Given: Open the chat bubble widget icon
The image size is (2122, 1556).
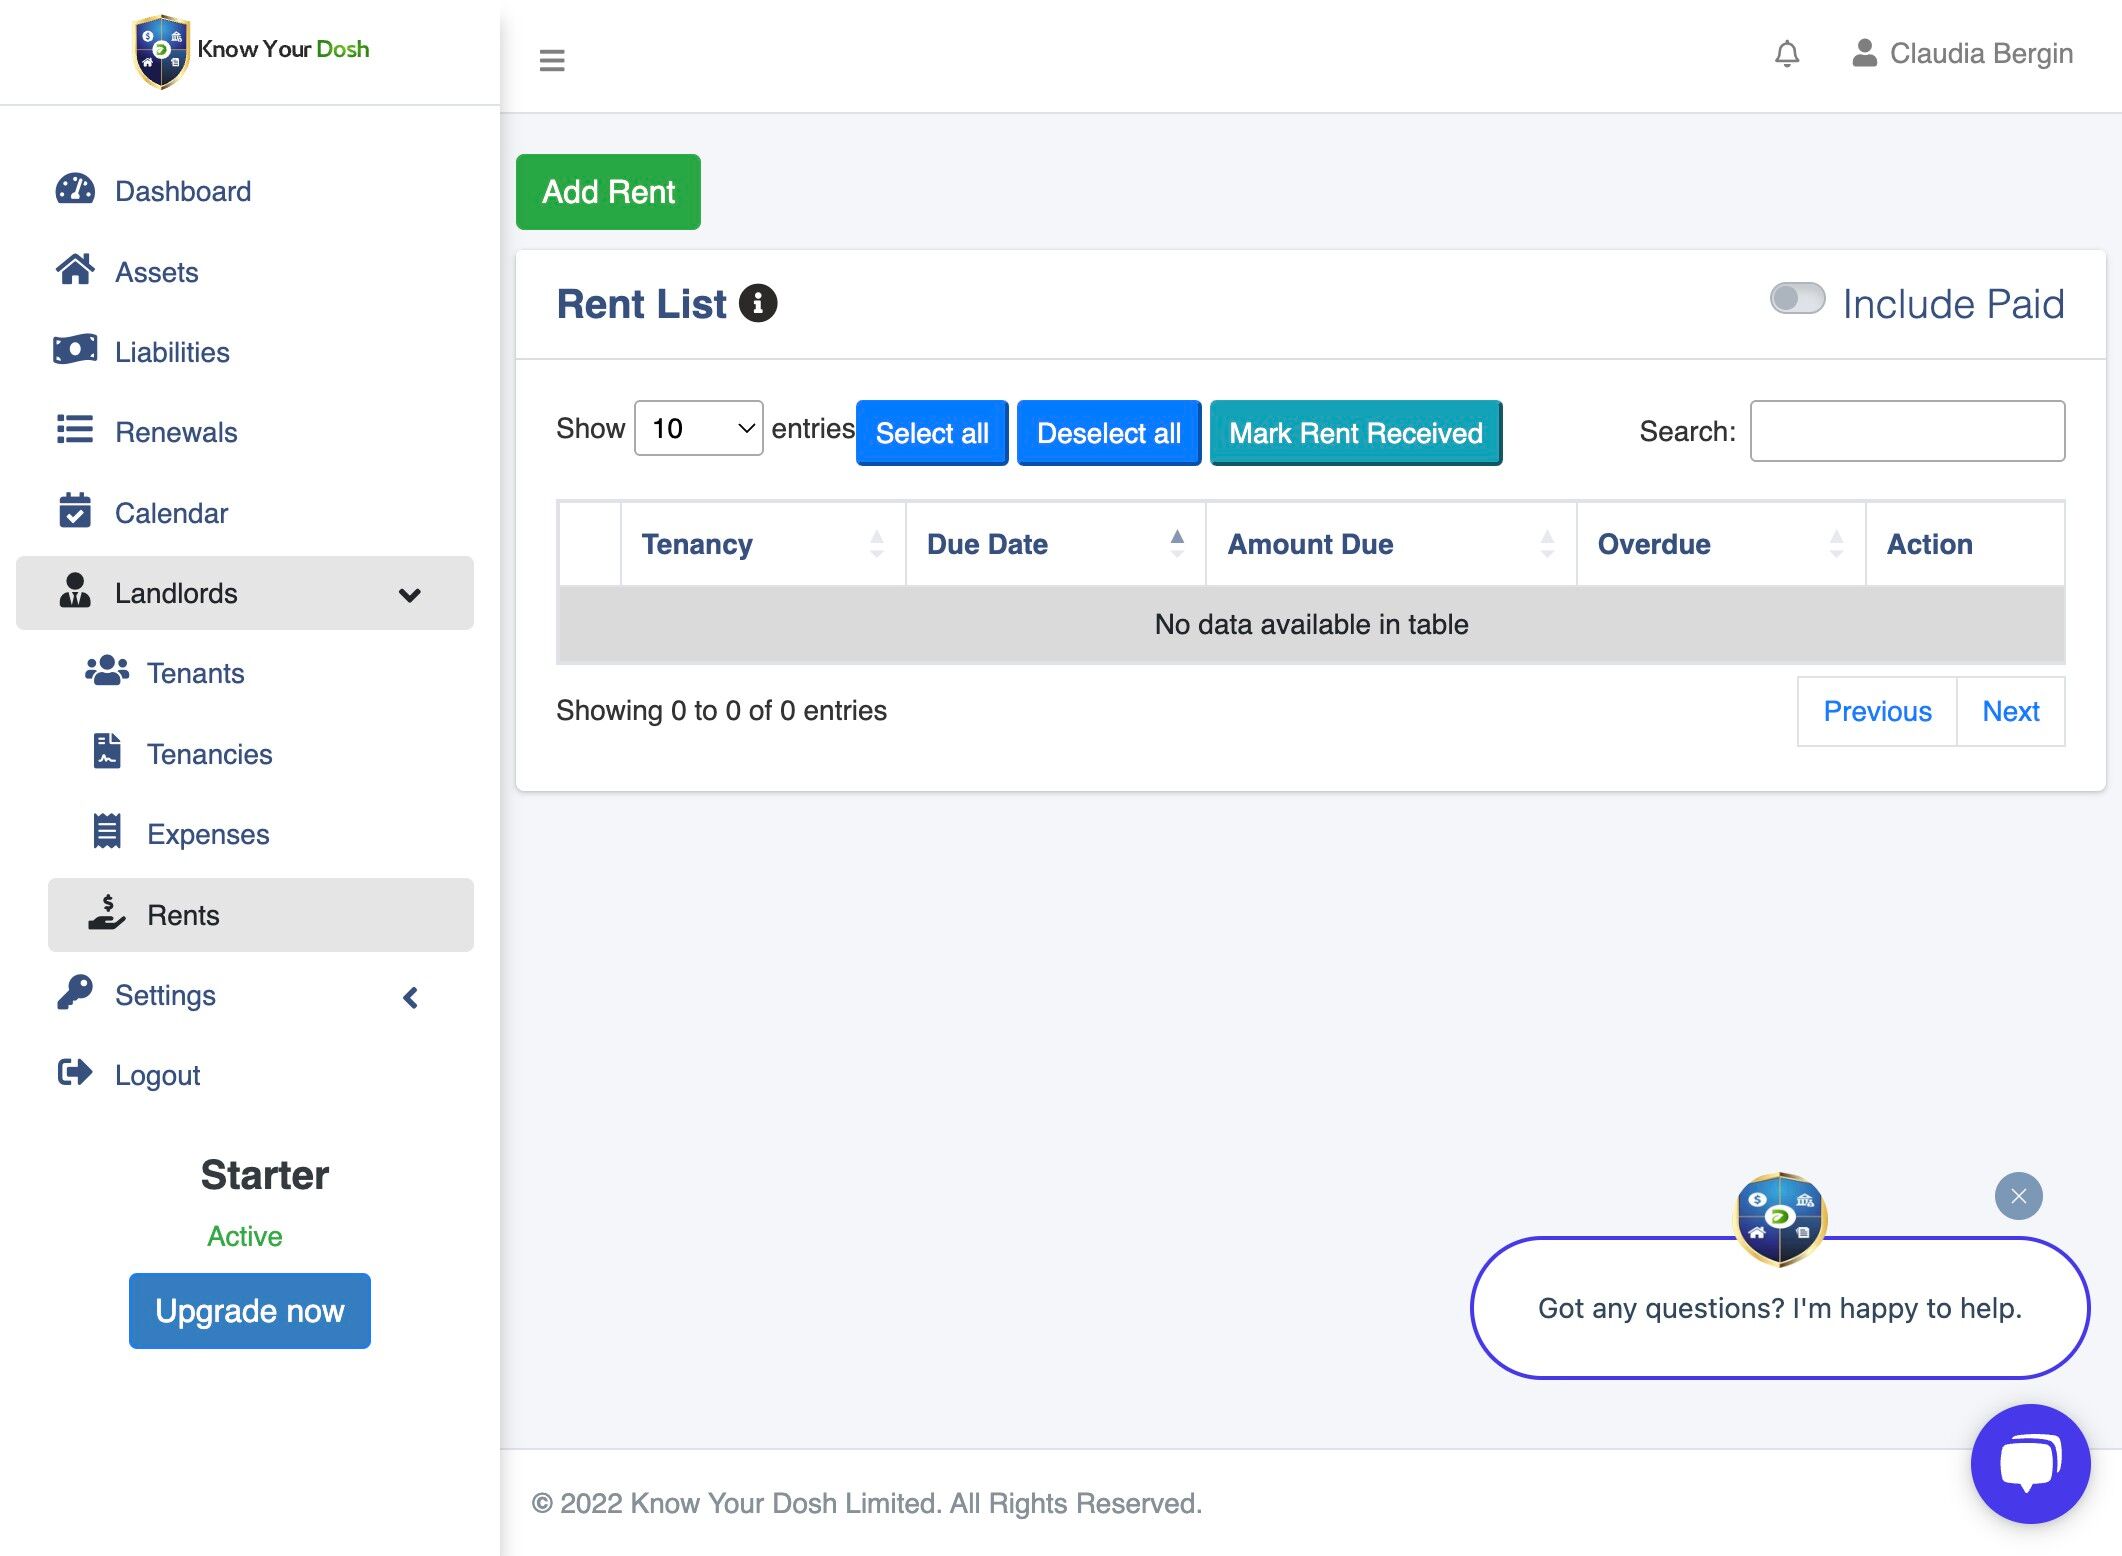Looking at the screenshot, I should point(2029,1463).
